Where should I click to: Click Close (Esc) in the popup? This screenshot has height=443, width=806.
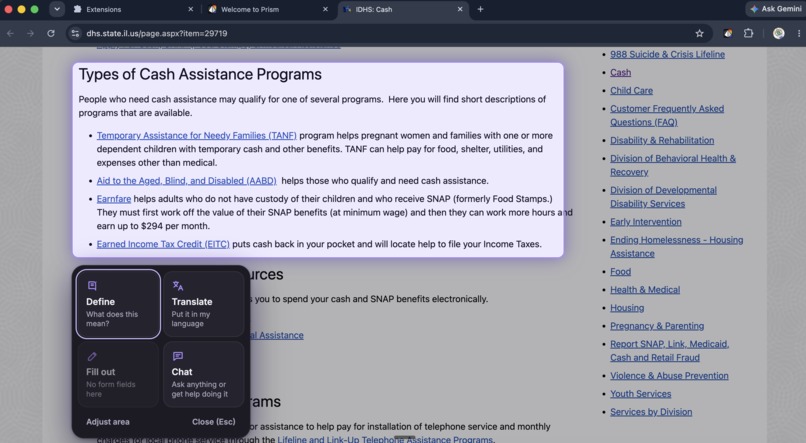click(214, 422)
